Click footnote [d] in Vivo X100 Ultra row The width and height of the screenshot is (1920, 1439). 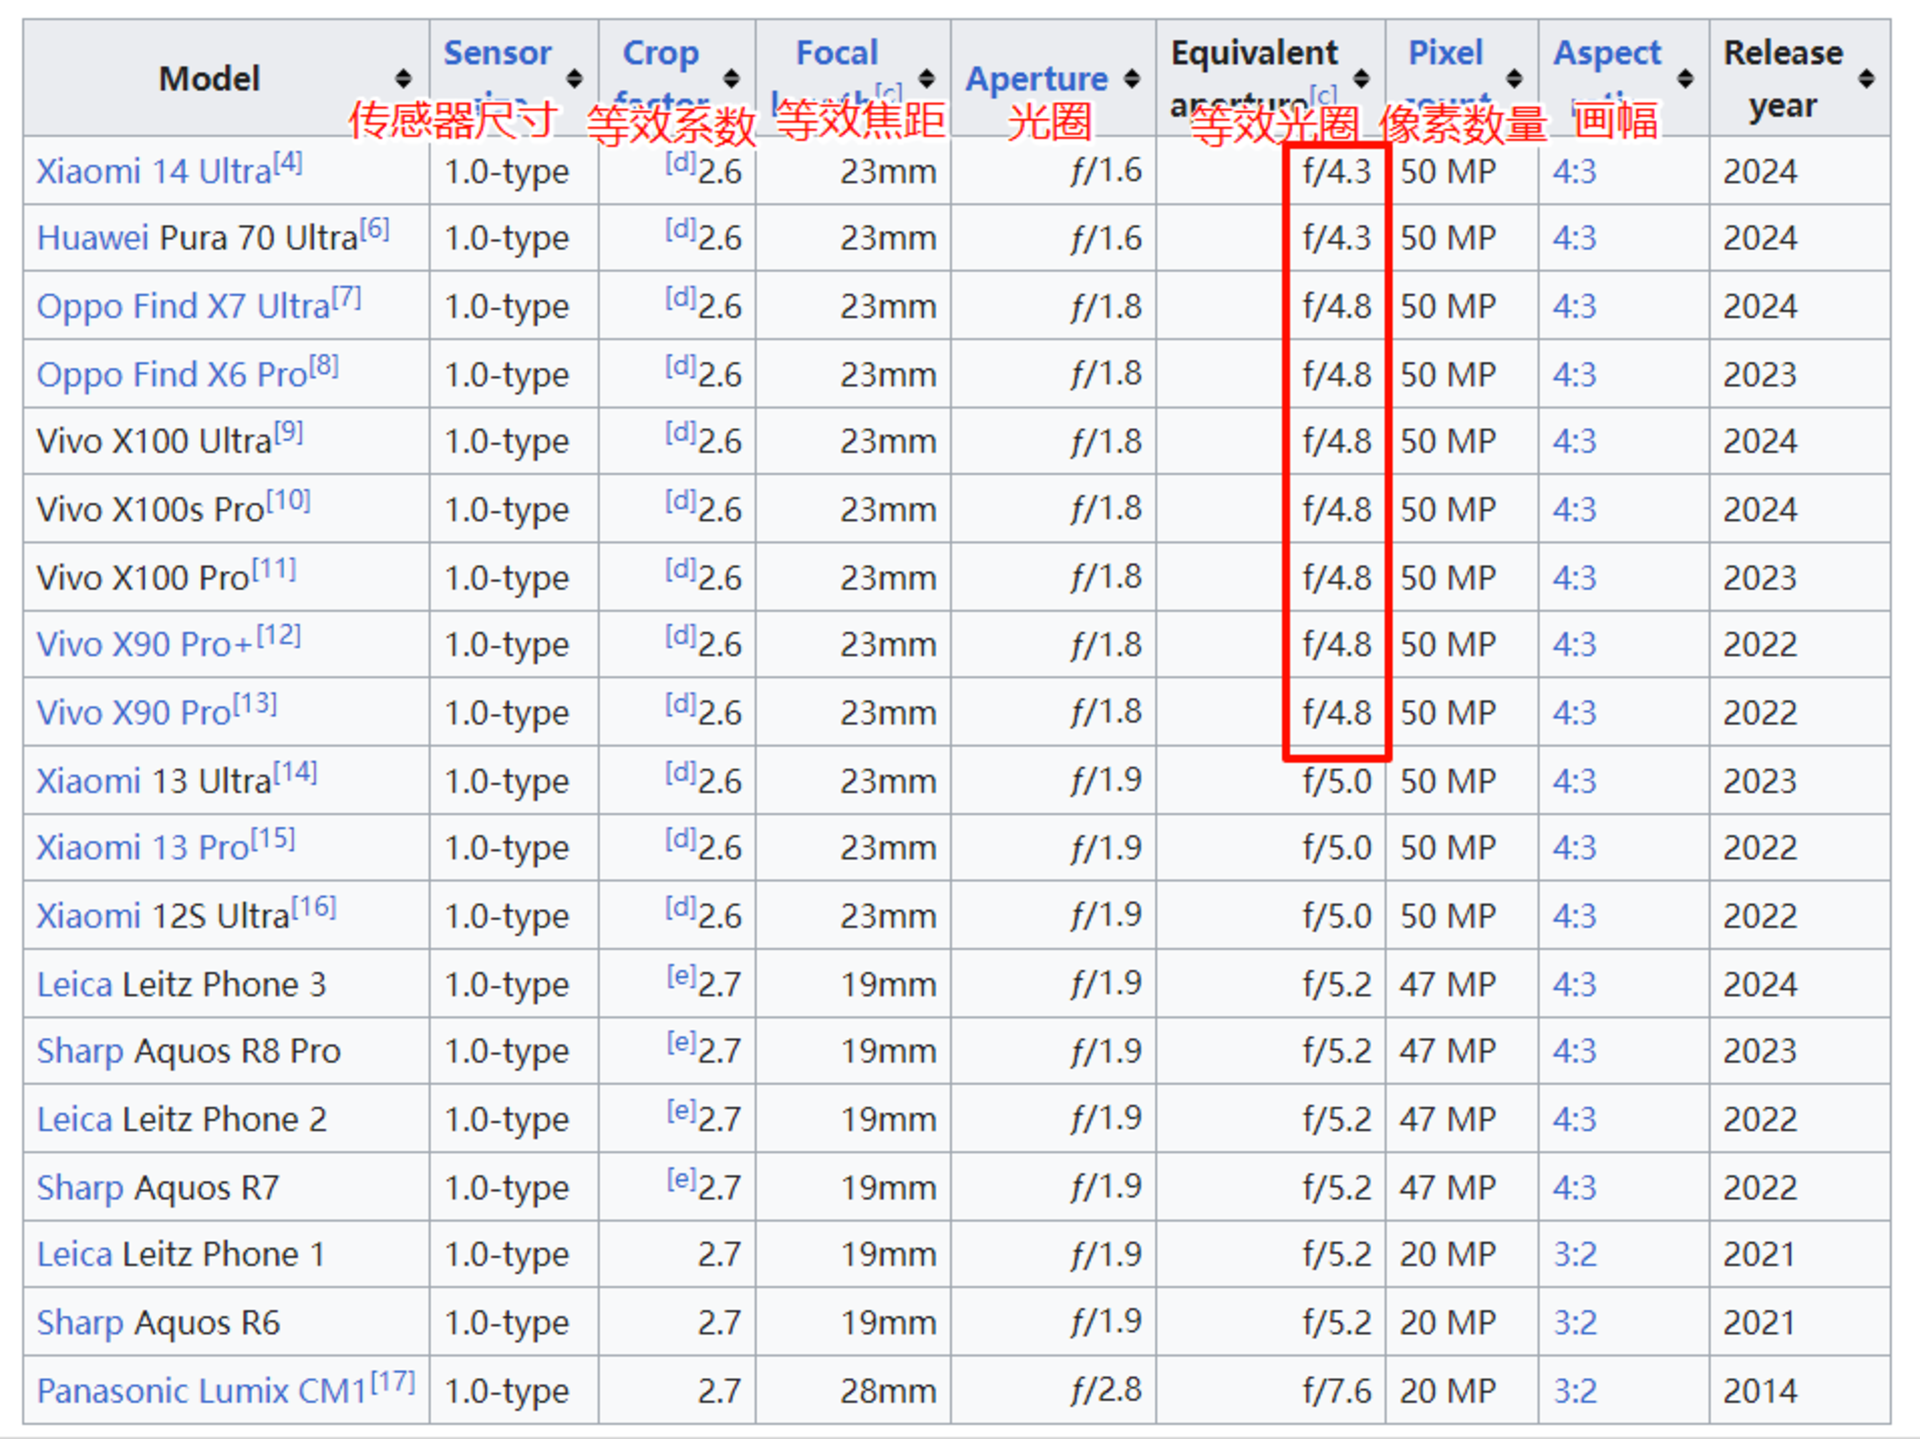coord(680,432)
